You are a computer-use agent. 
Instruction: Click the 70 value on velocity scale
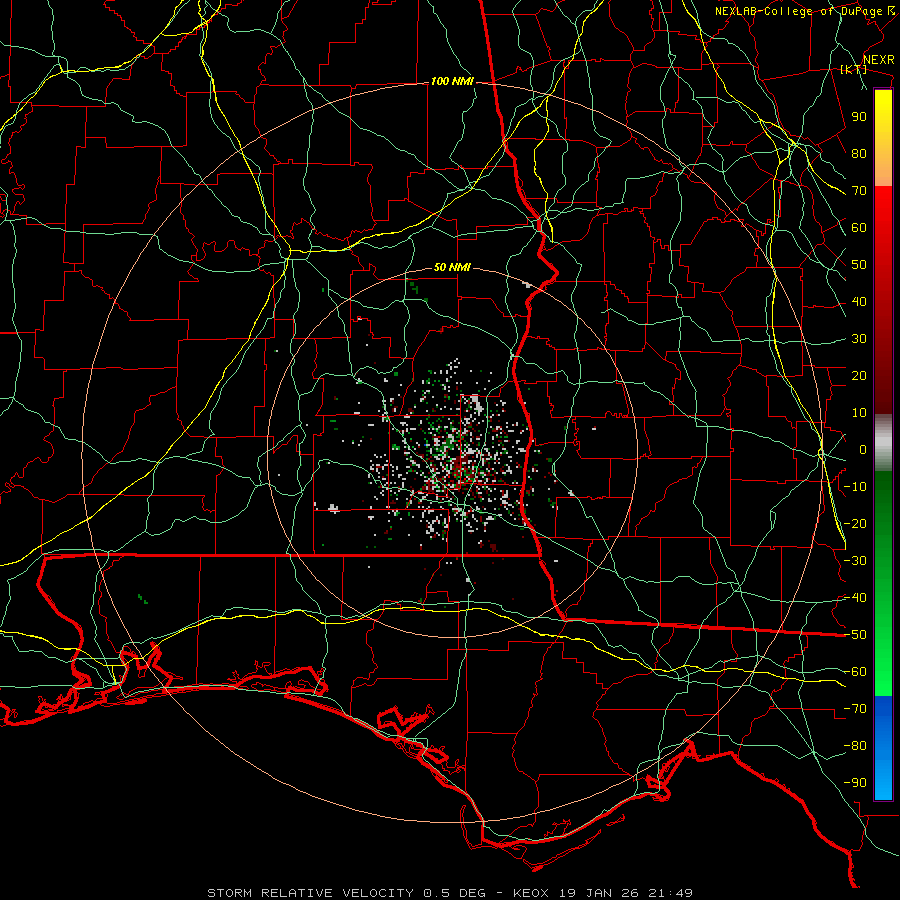pyautogui.click(x=859, y=191)
